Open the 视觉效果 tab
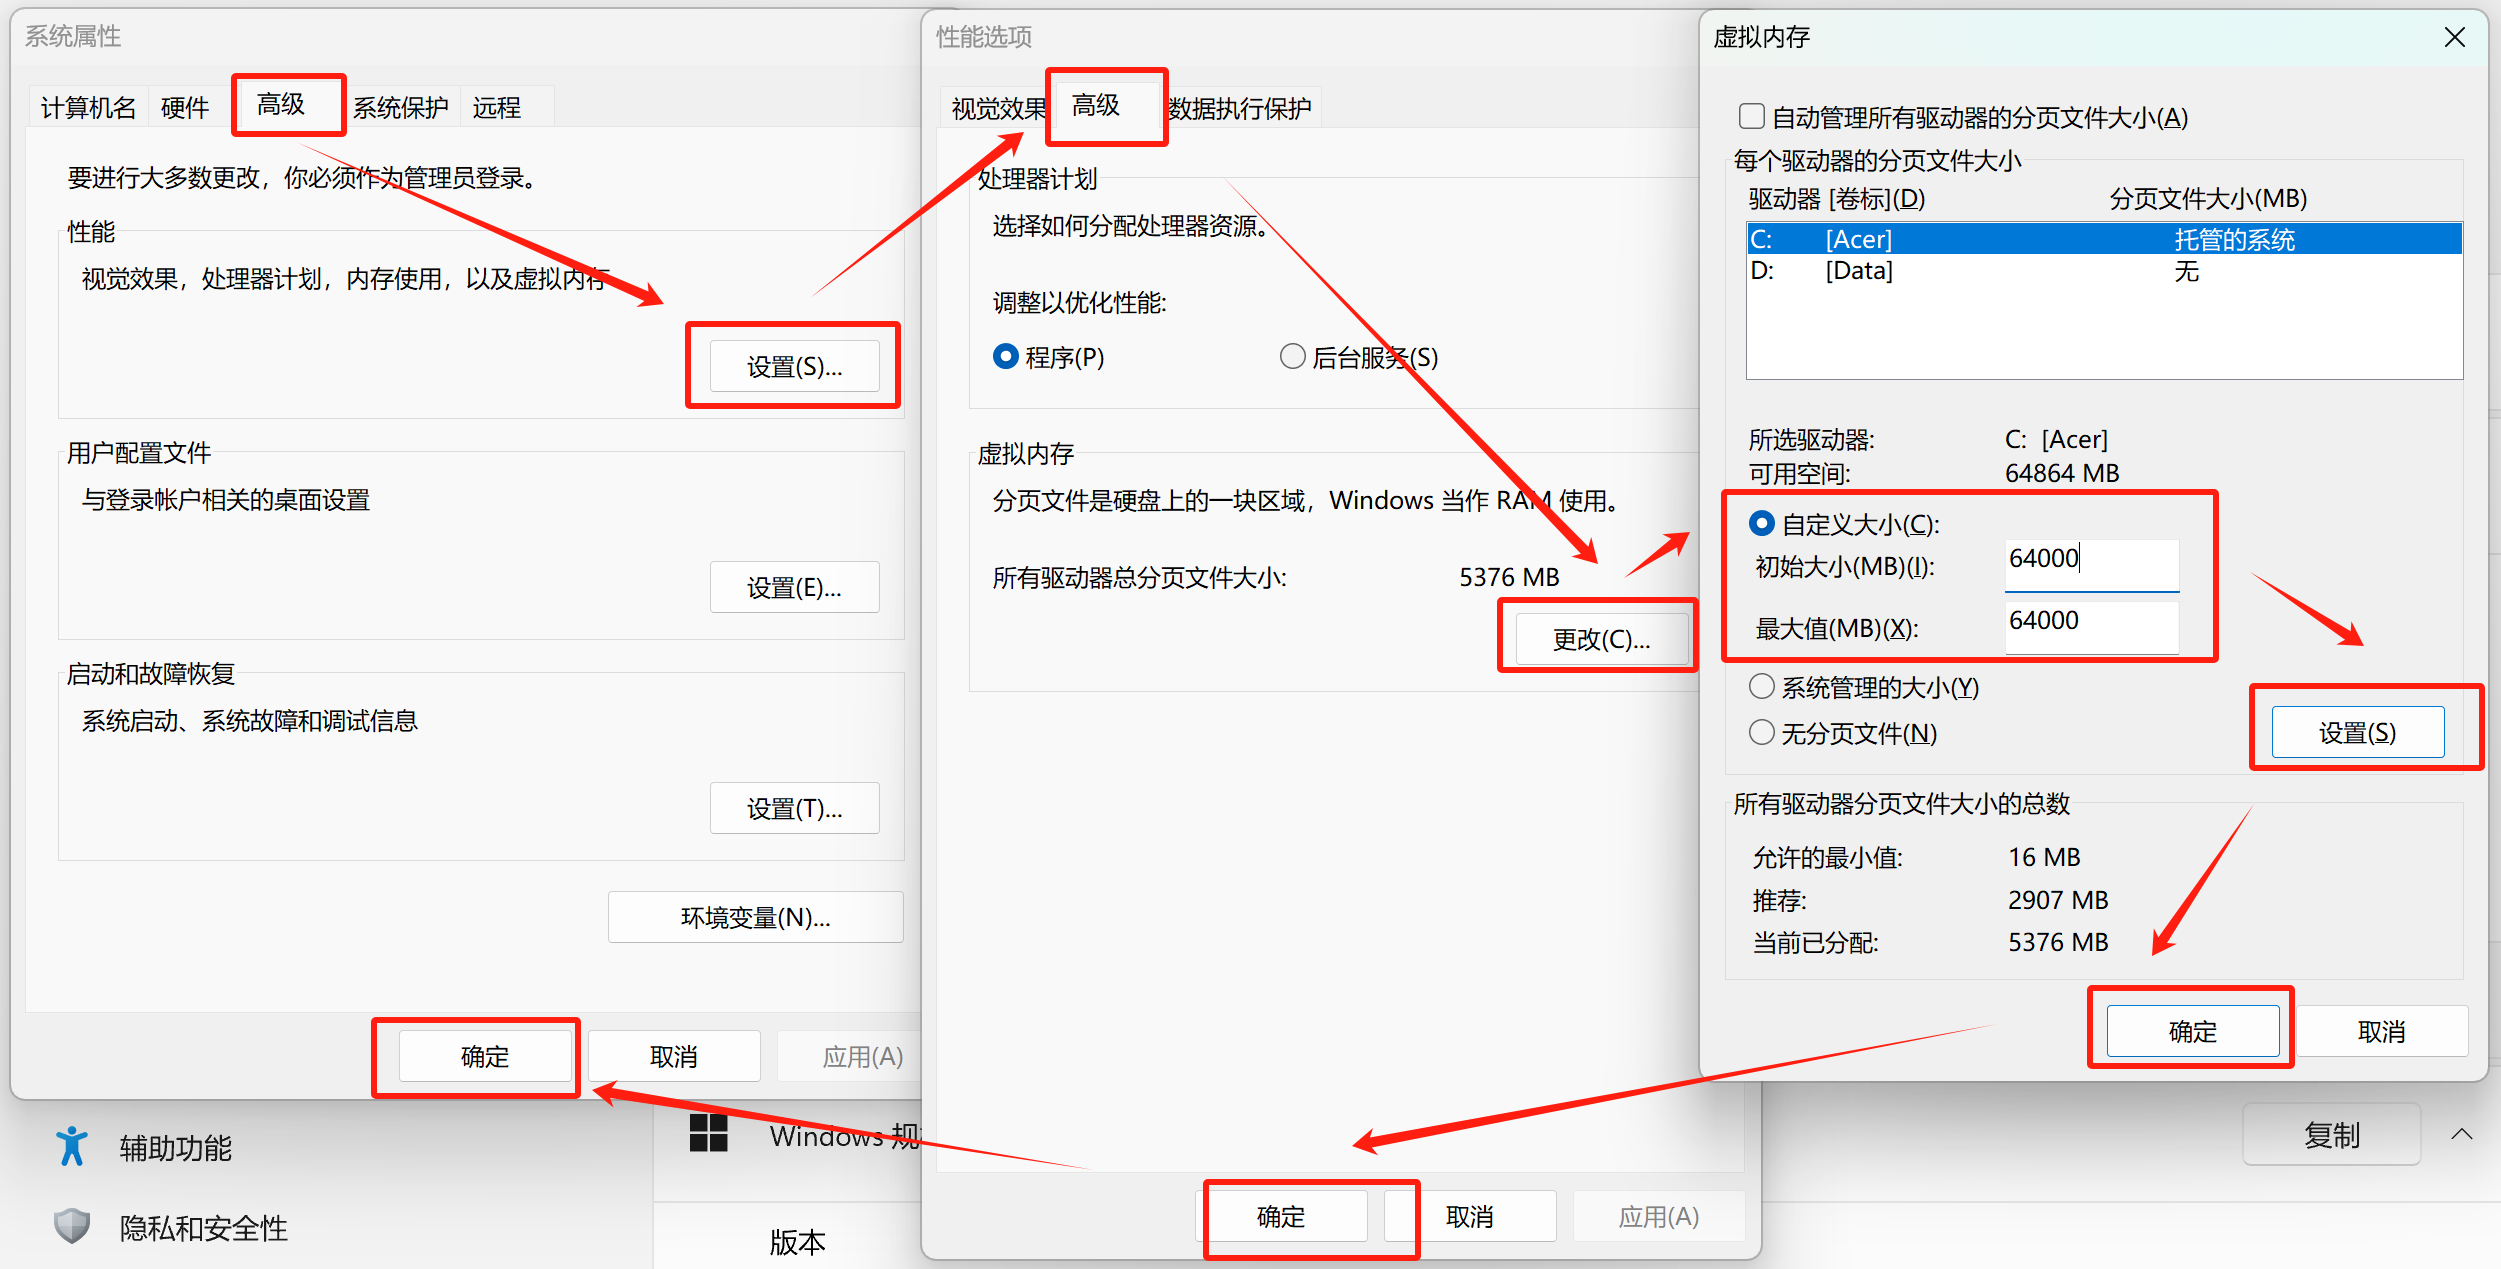Screen dimensions: 2501x1269 996,108
